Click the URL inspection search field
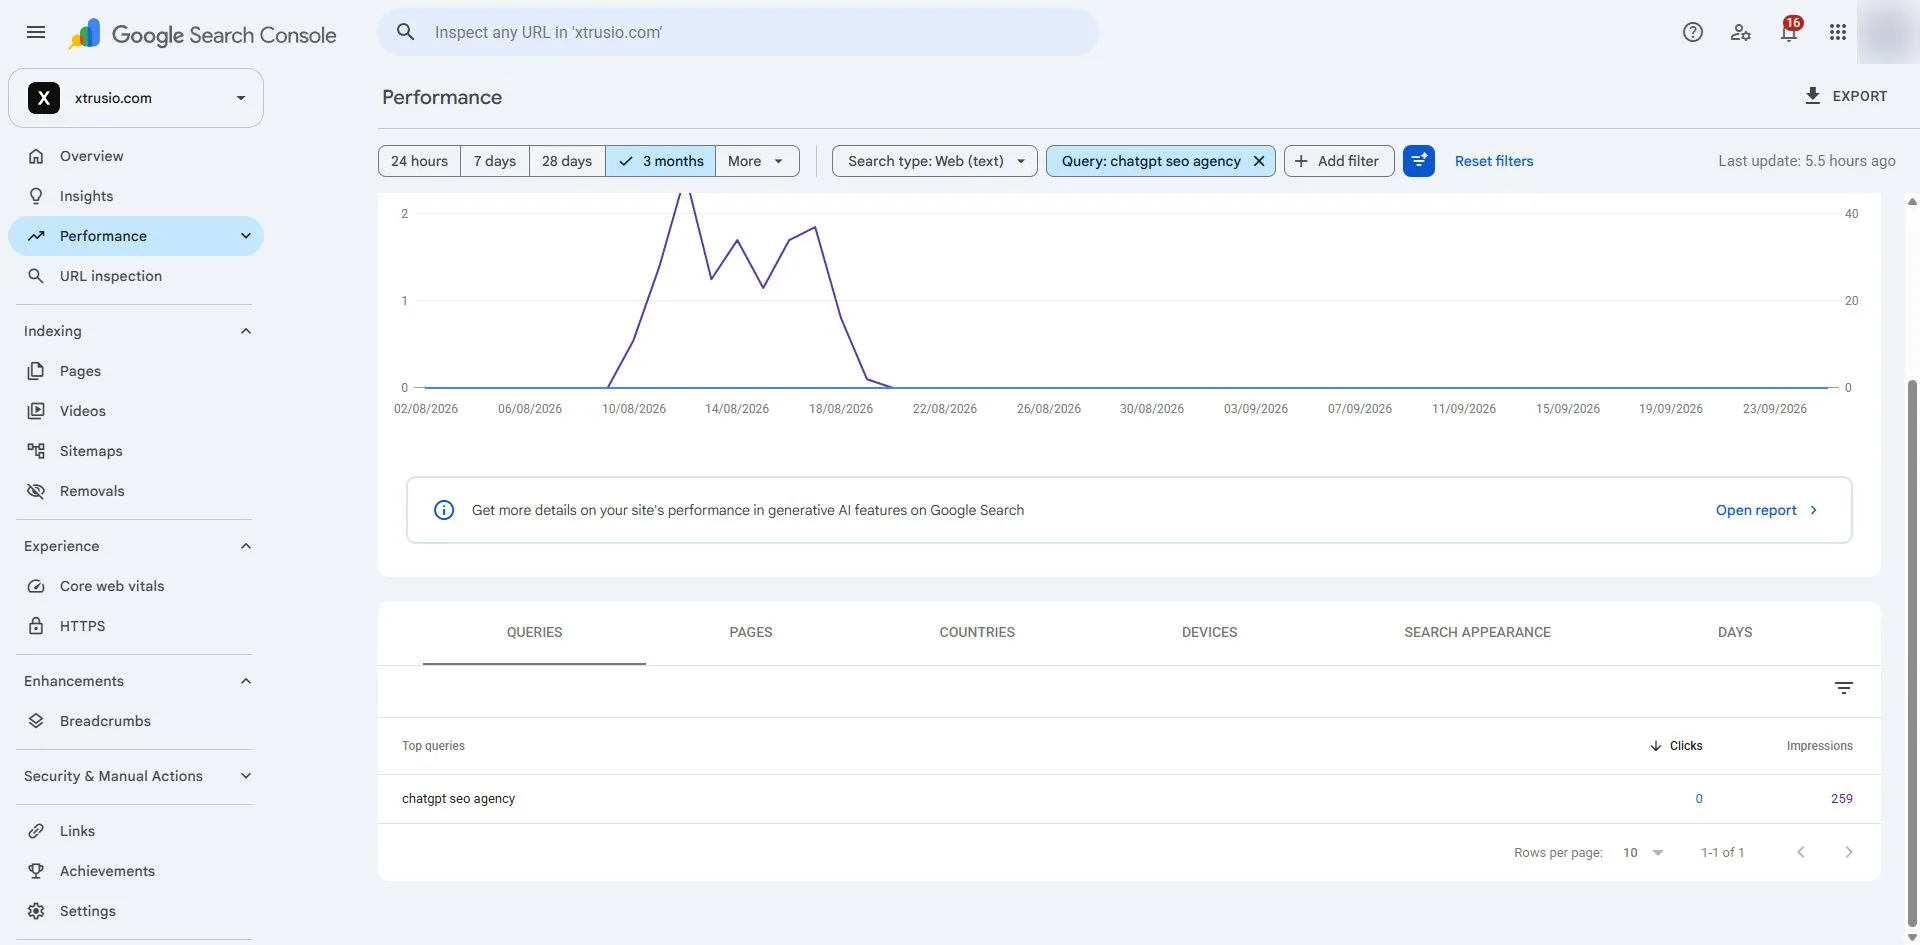 (738, 32)
